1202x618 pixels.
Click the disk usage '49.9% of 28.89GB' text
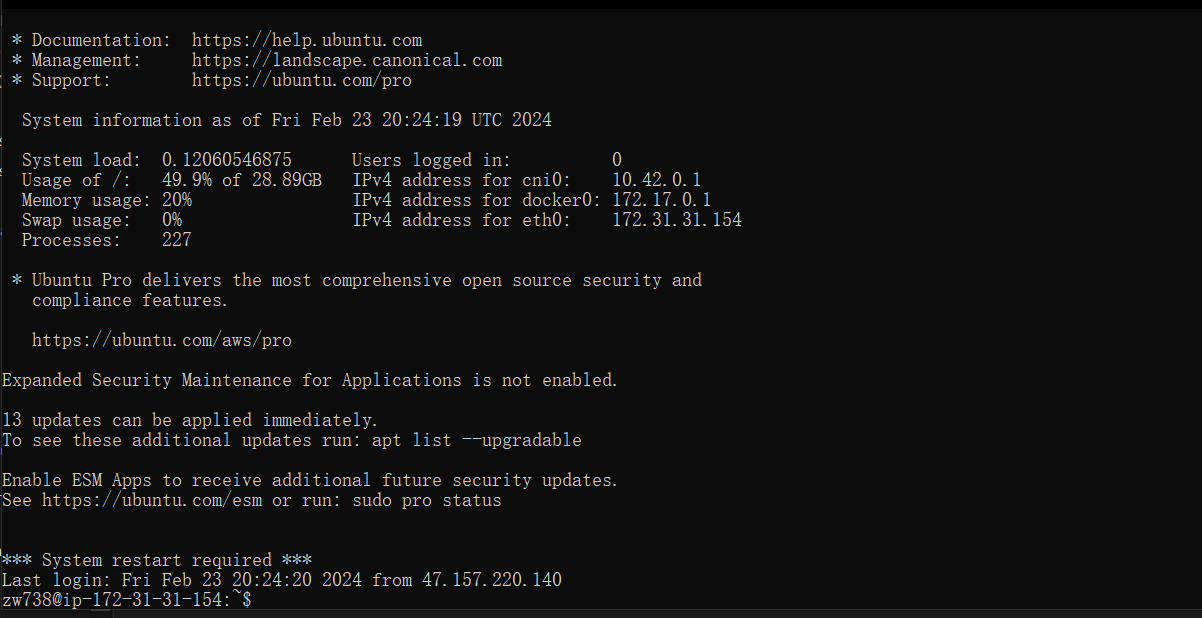point(242,180)
